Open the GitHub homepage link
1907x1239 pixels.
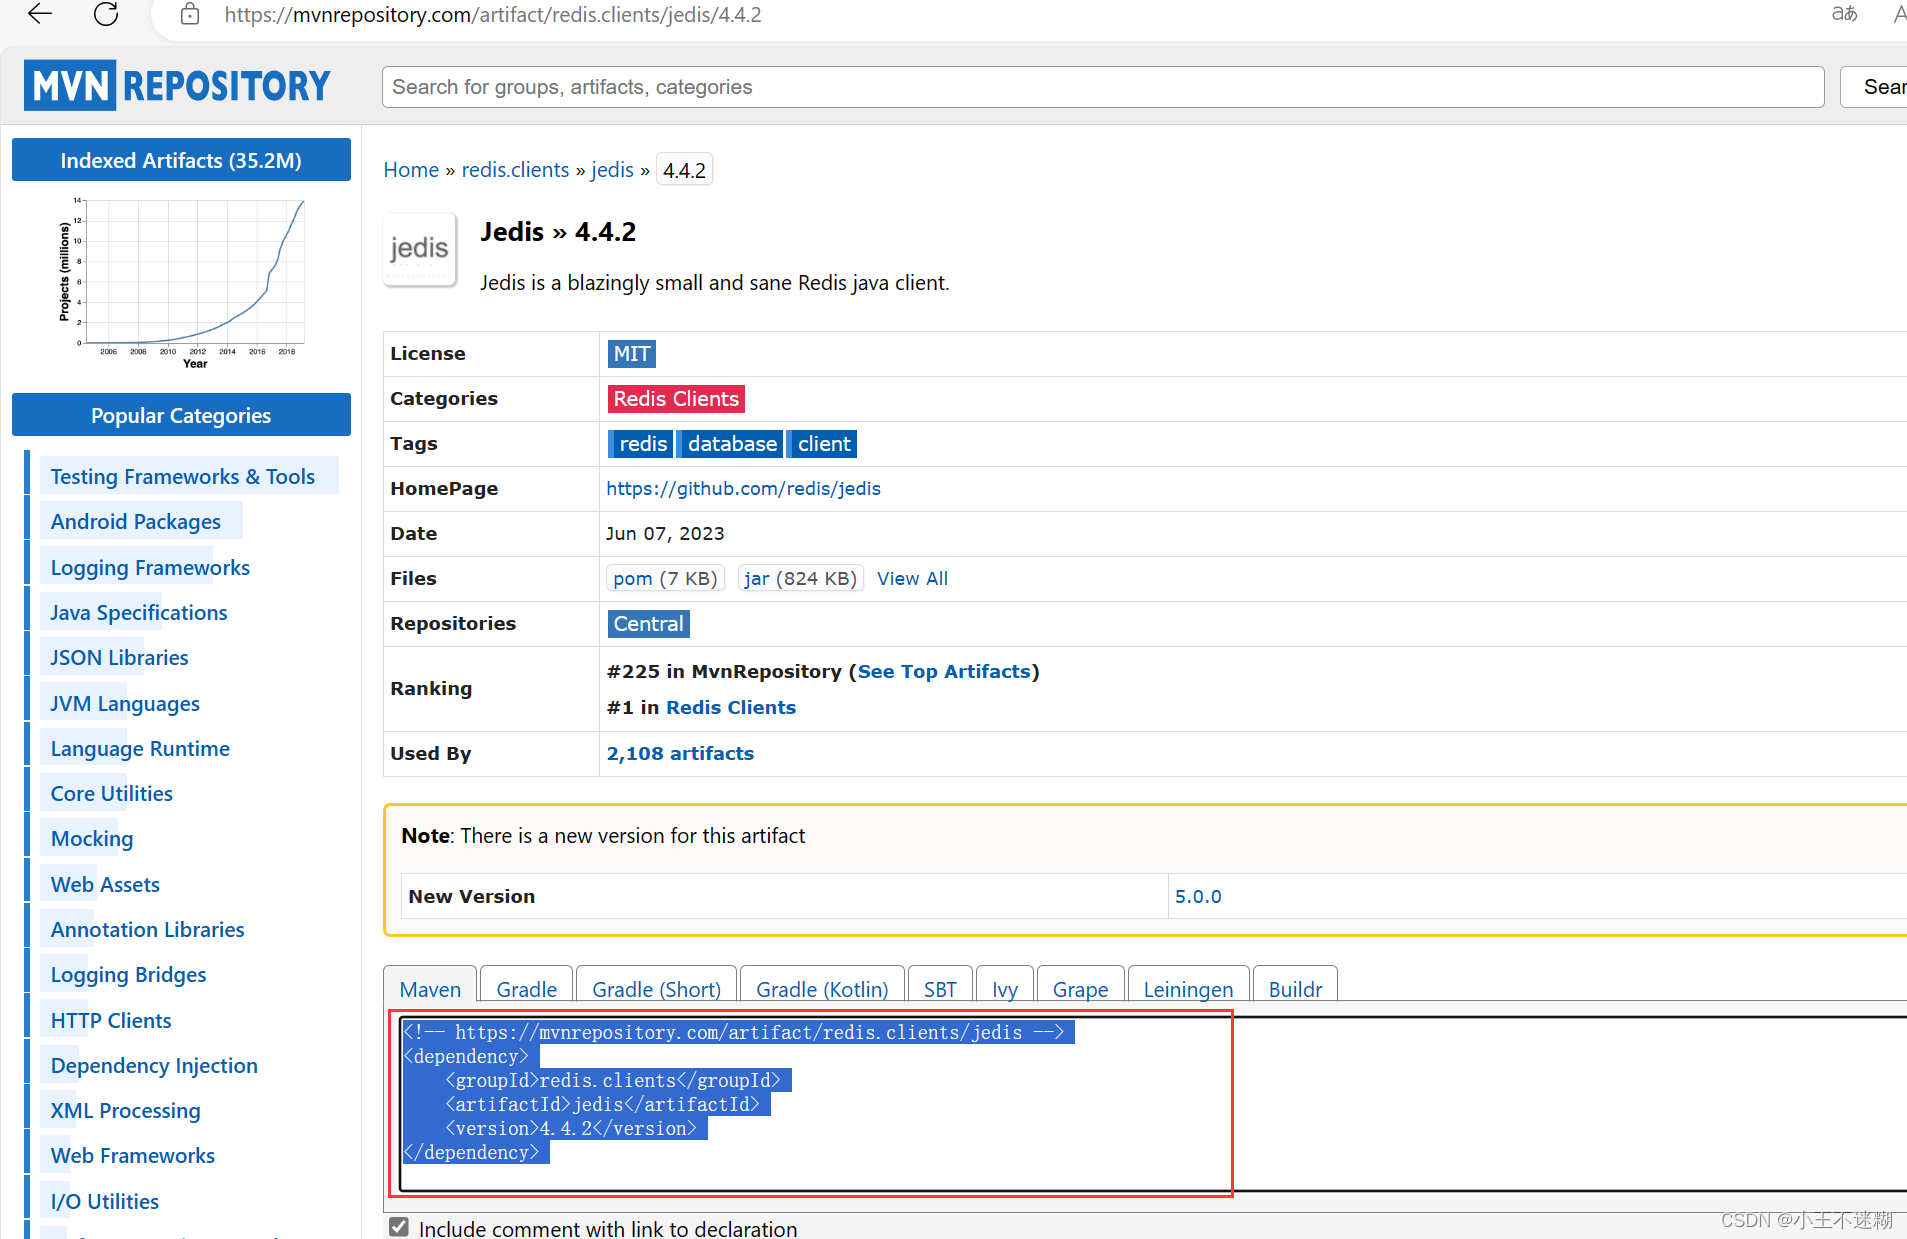pos(743,488)
